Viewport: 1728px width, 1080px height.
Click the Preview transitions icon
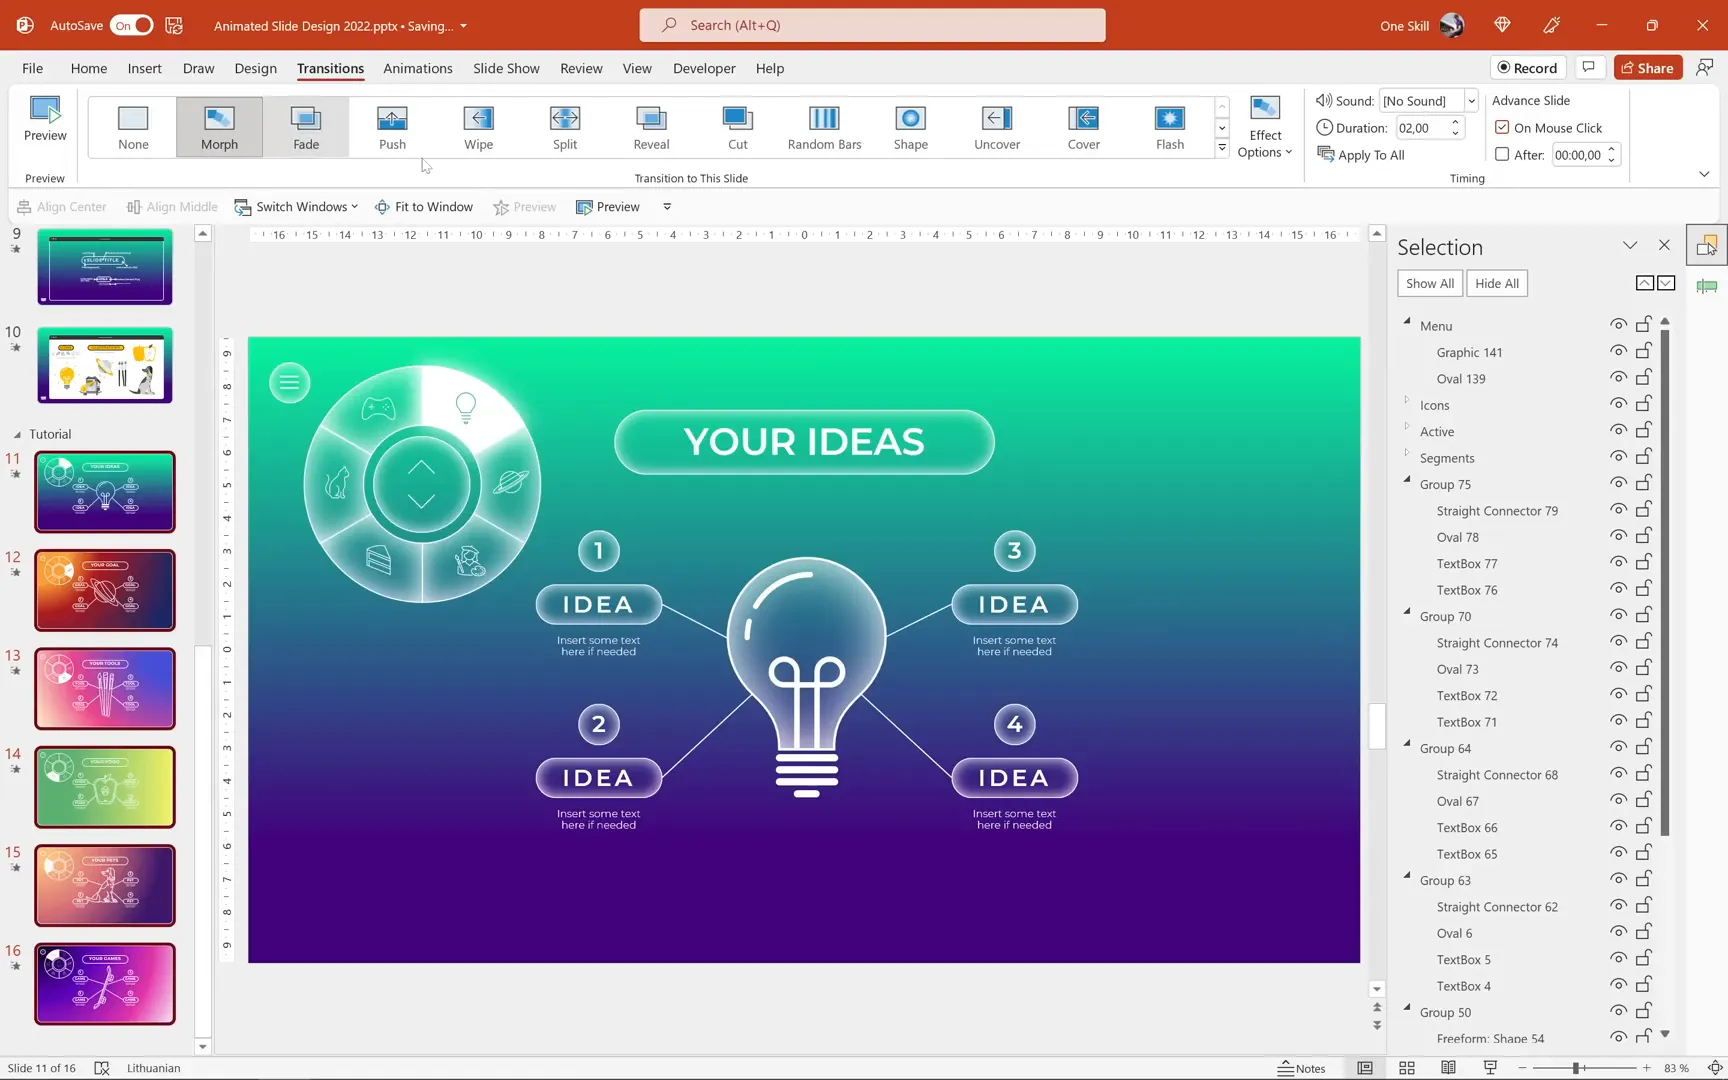click(x=45, y=119)
